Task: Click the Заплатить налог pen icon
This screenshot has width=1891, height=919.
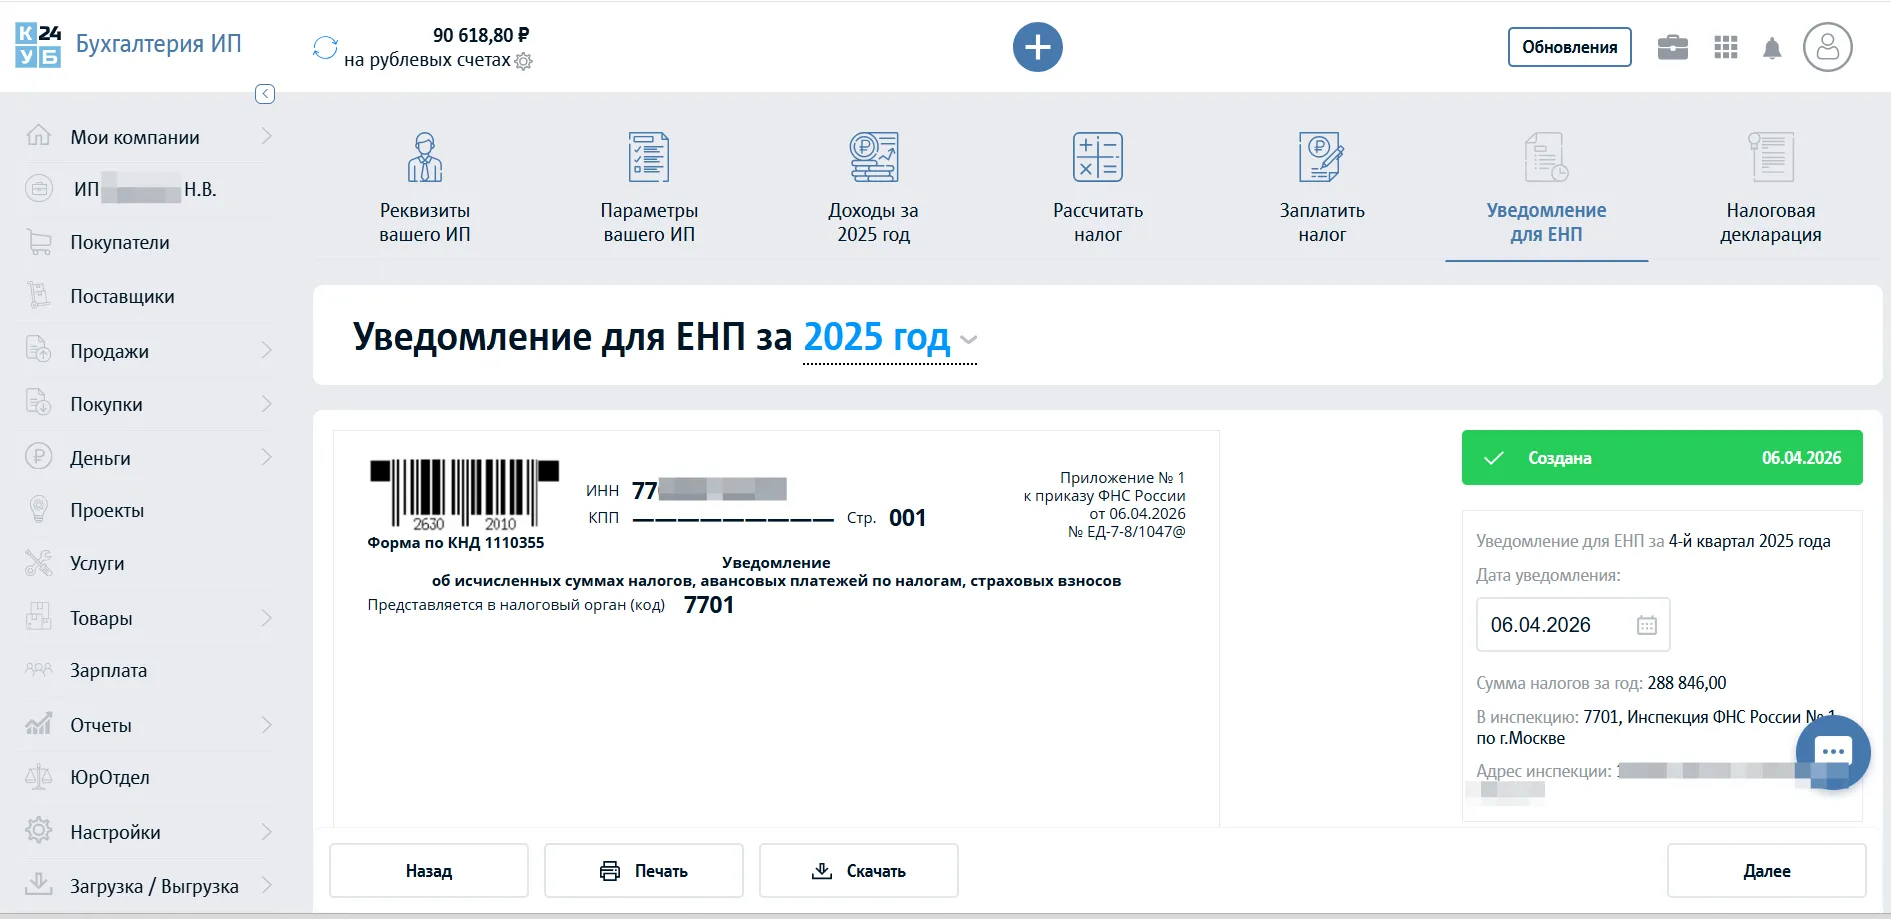Action: click(1320, 157)
